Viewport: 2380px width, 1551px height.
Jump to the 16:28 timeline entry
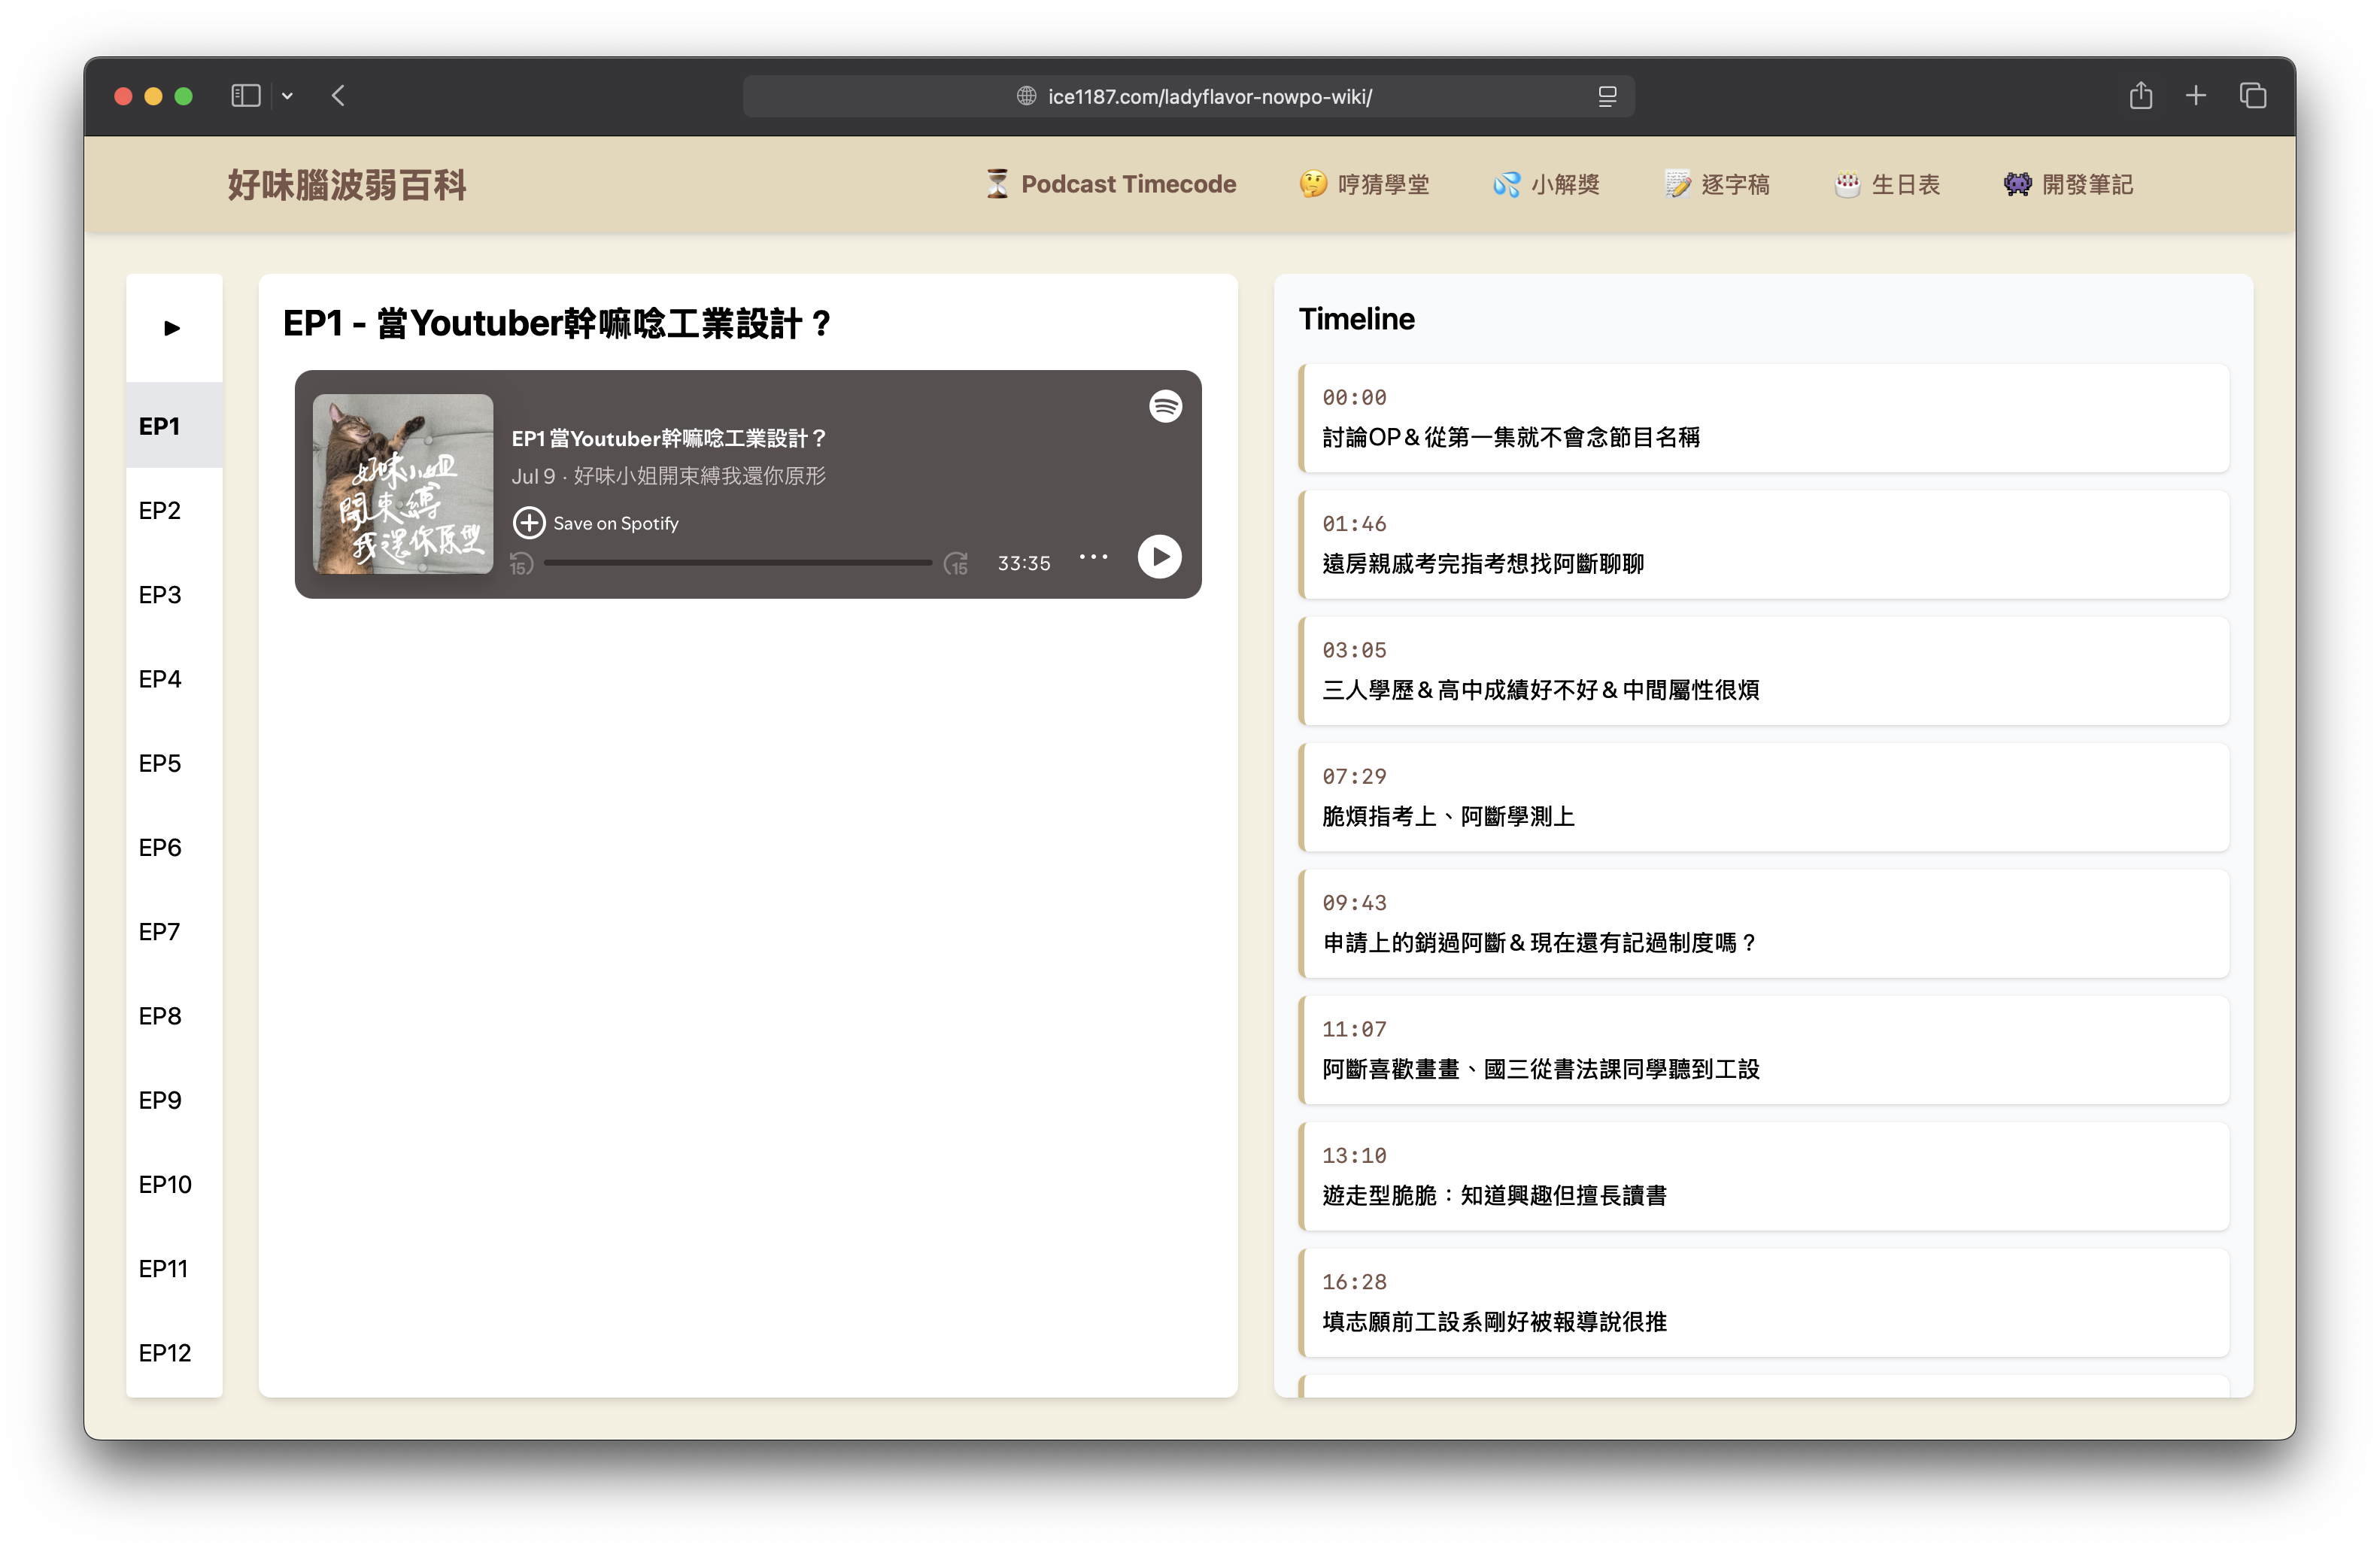coord(1763,1303)
